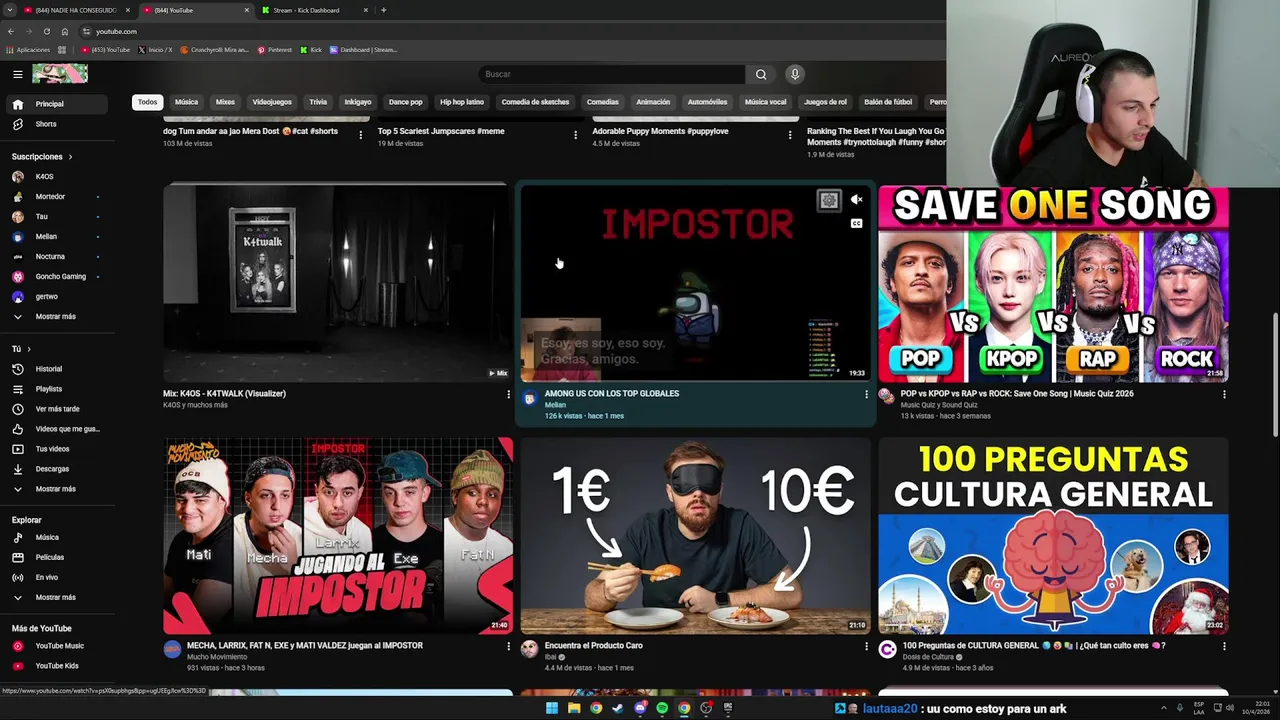
Task: Unmute the AMONG US preview video
Action: (x=856, y=200)
